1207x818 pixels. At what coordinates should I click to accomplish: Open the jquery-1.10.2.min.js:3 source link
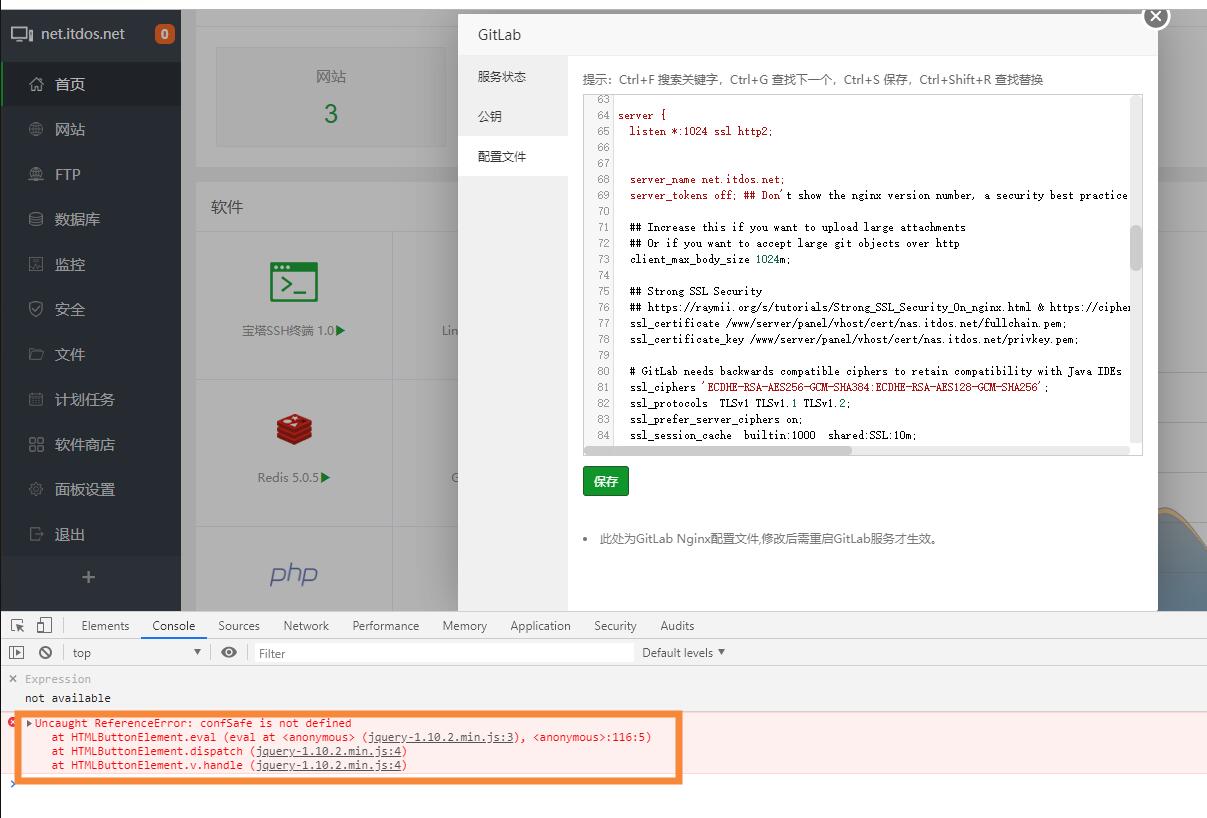point(439,737)
